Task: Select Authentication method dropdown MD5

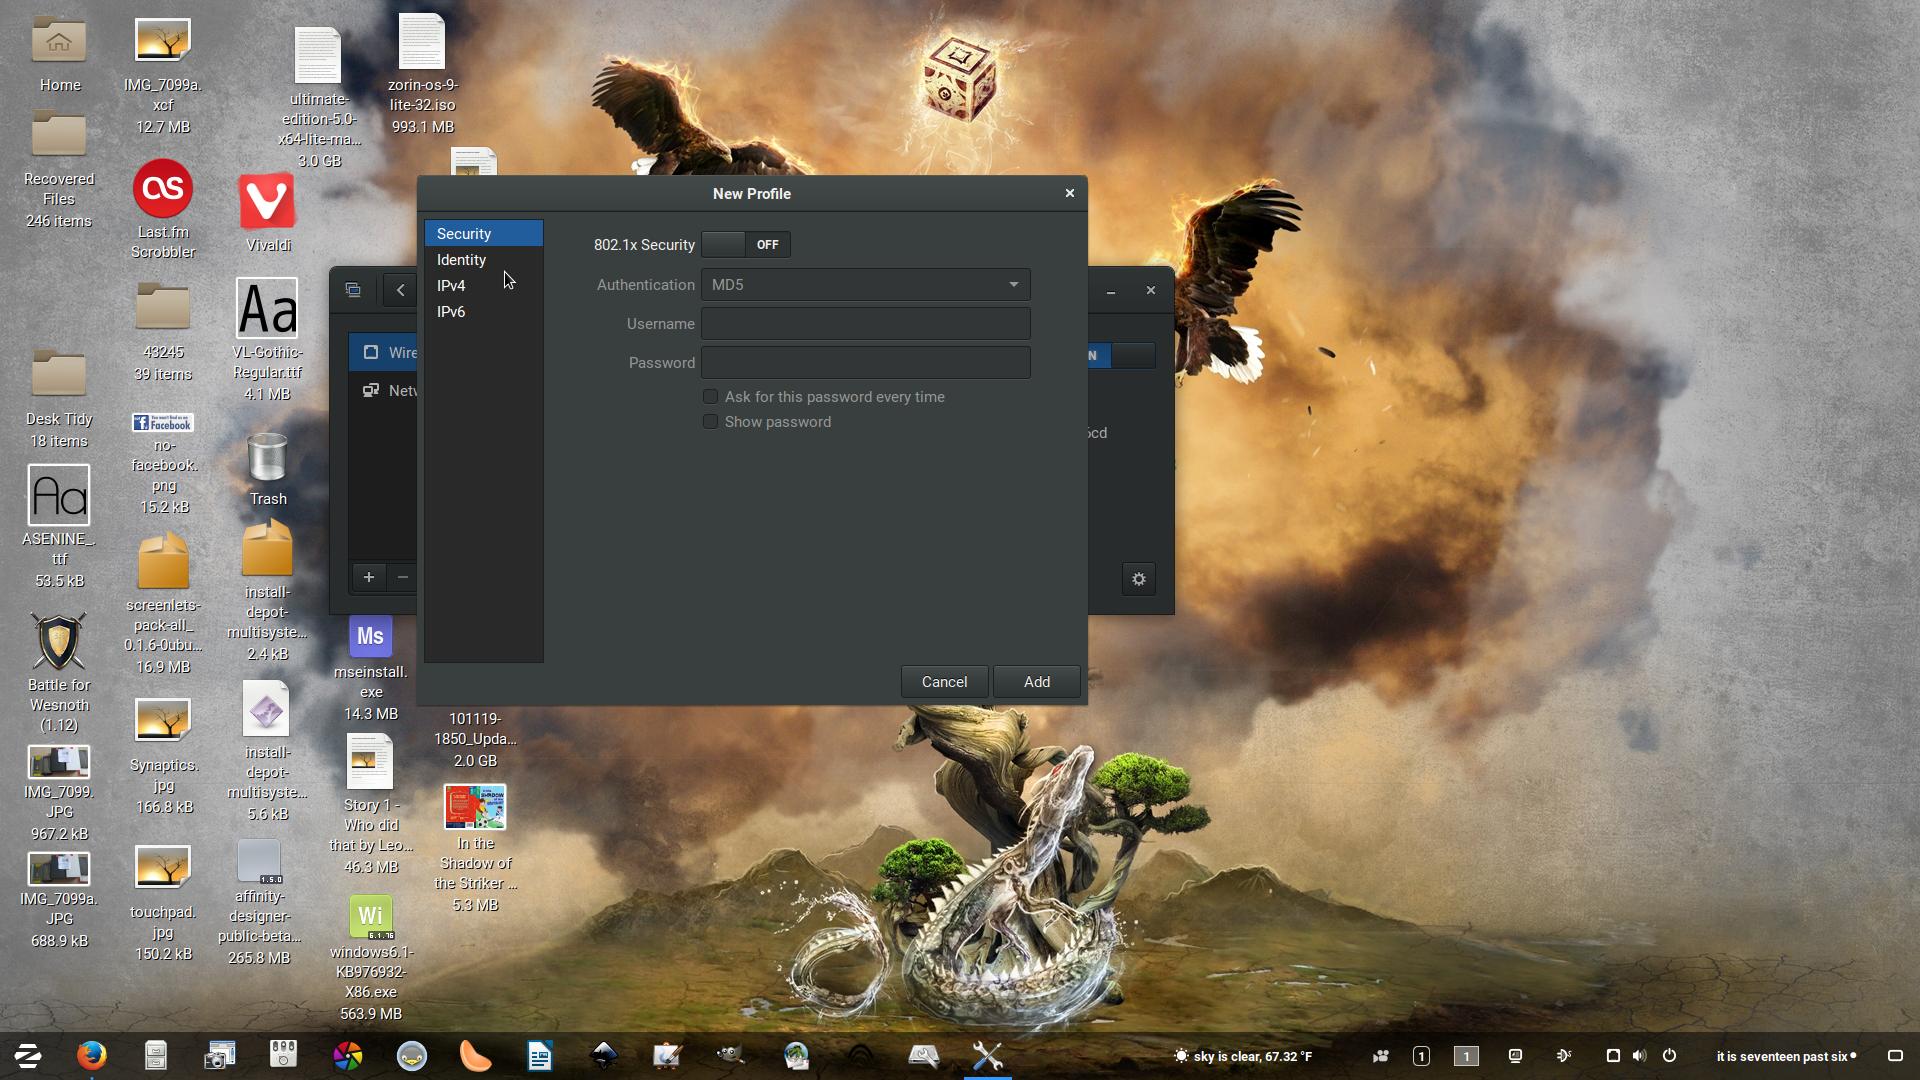Action: [865, 284]
